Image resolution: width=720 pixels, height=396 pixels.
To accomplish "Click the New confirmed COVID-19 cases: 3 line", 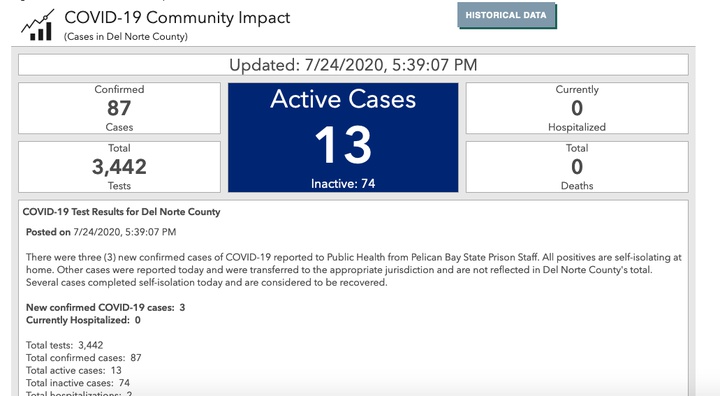I will pos(105,307).
